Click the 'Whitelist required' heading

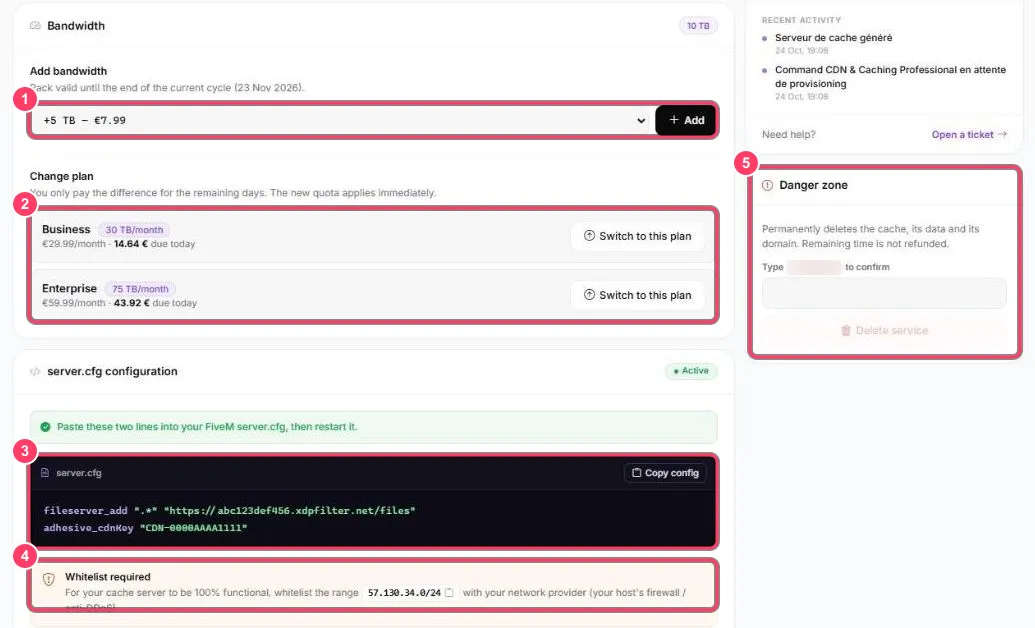coord(108,576)
